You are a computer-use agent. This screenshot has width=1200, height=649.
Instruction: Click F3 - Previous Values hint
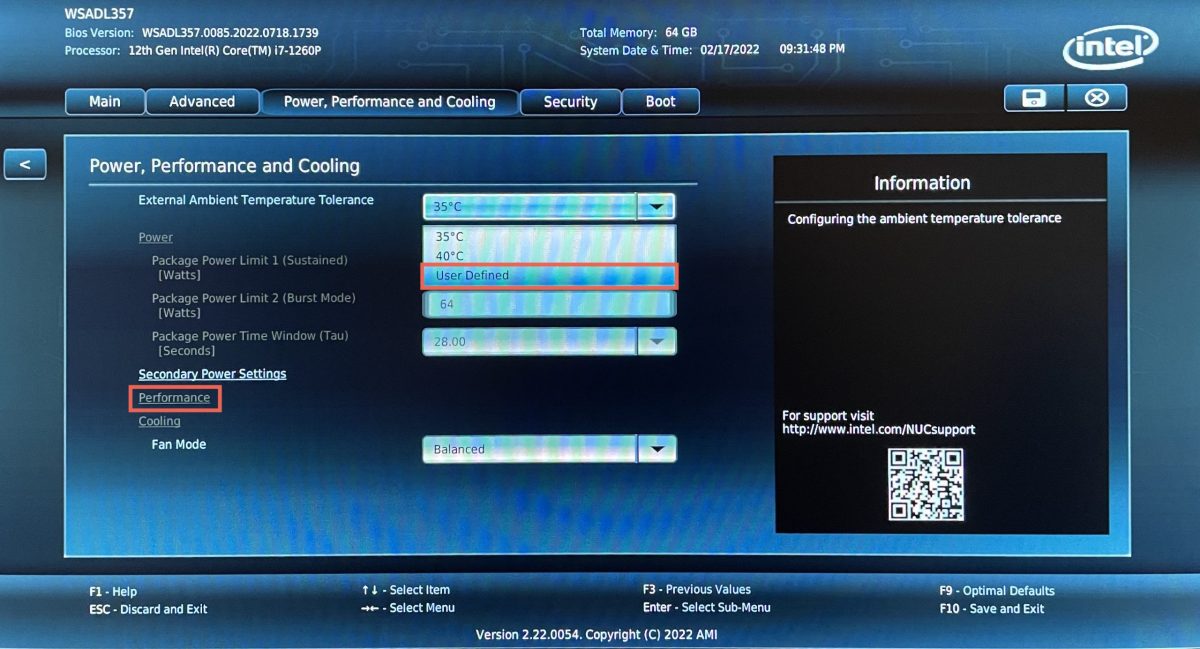point(697,589)
